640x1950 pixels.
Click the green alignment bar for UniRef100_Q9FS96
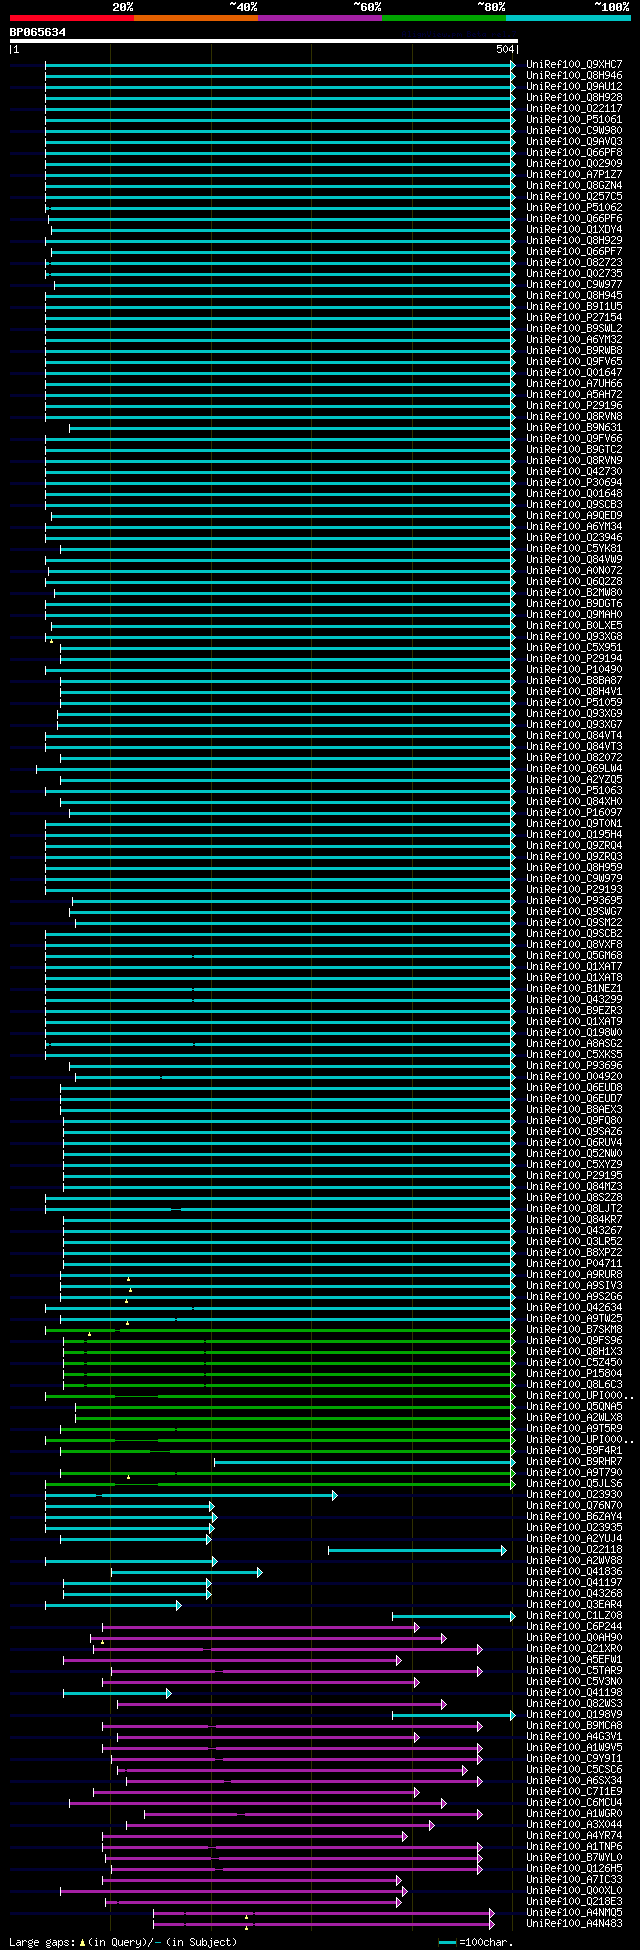point(289,1341)
